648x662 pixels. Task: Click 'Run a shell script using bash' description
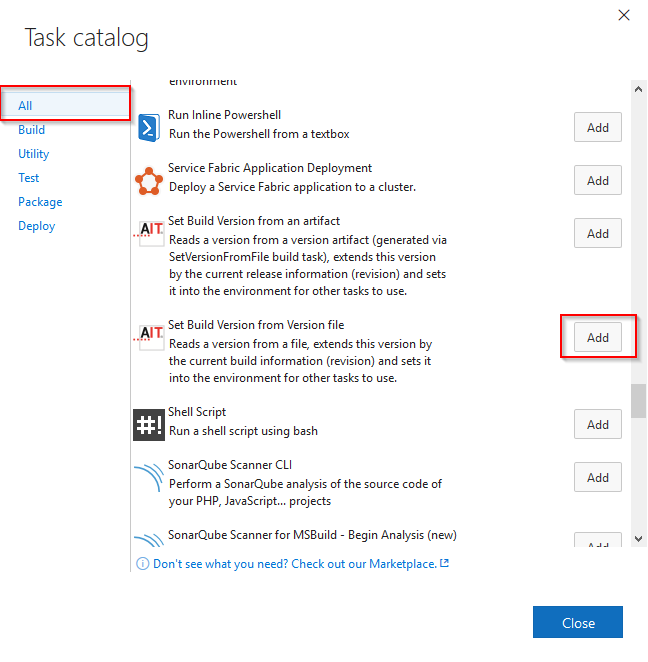click(x=243, y=431)
